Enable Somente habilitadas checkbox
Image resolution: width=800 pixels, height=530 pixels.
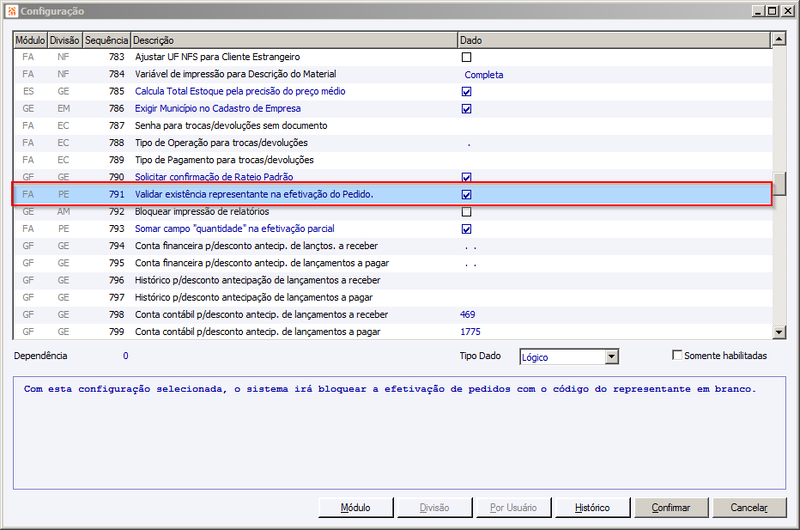(x=677, y=355)
